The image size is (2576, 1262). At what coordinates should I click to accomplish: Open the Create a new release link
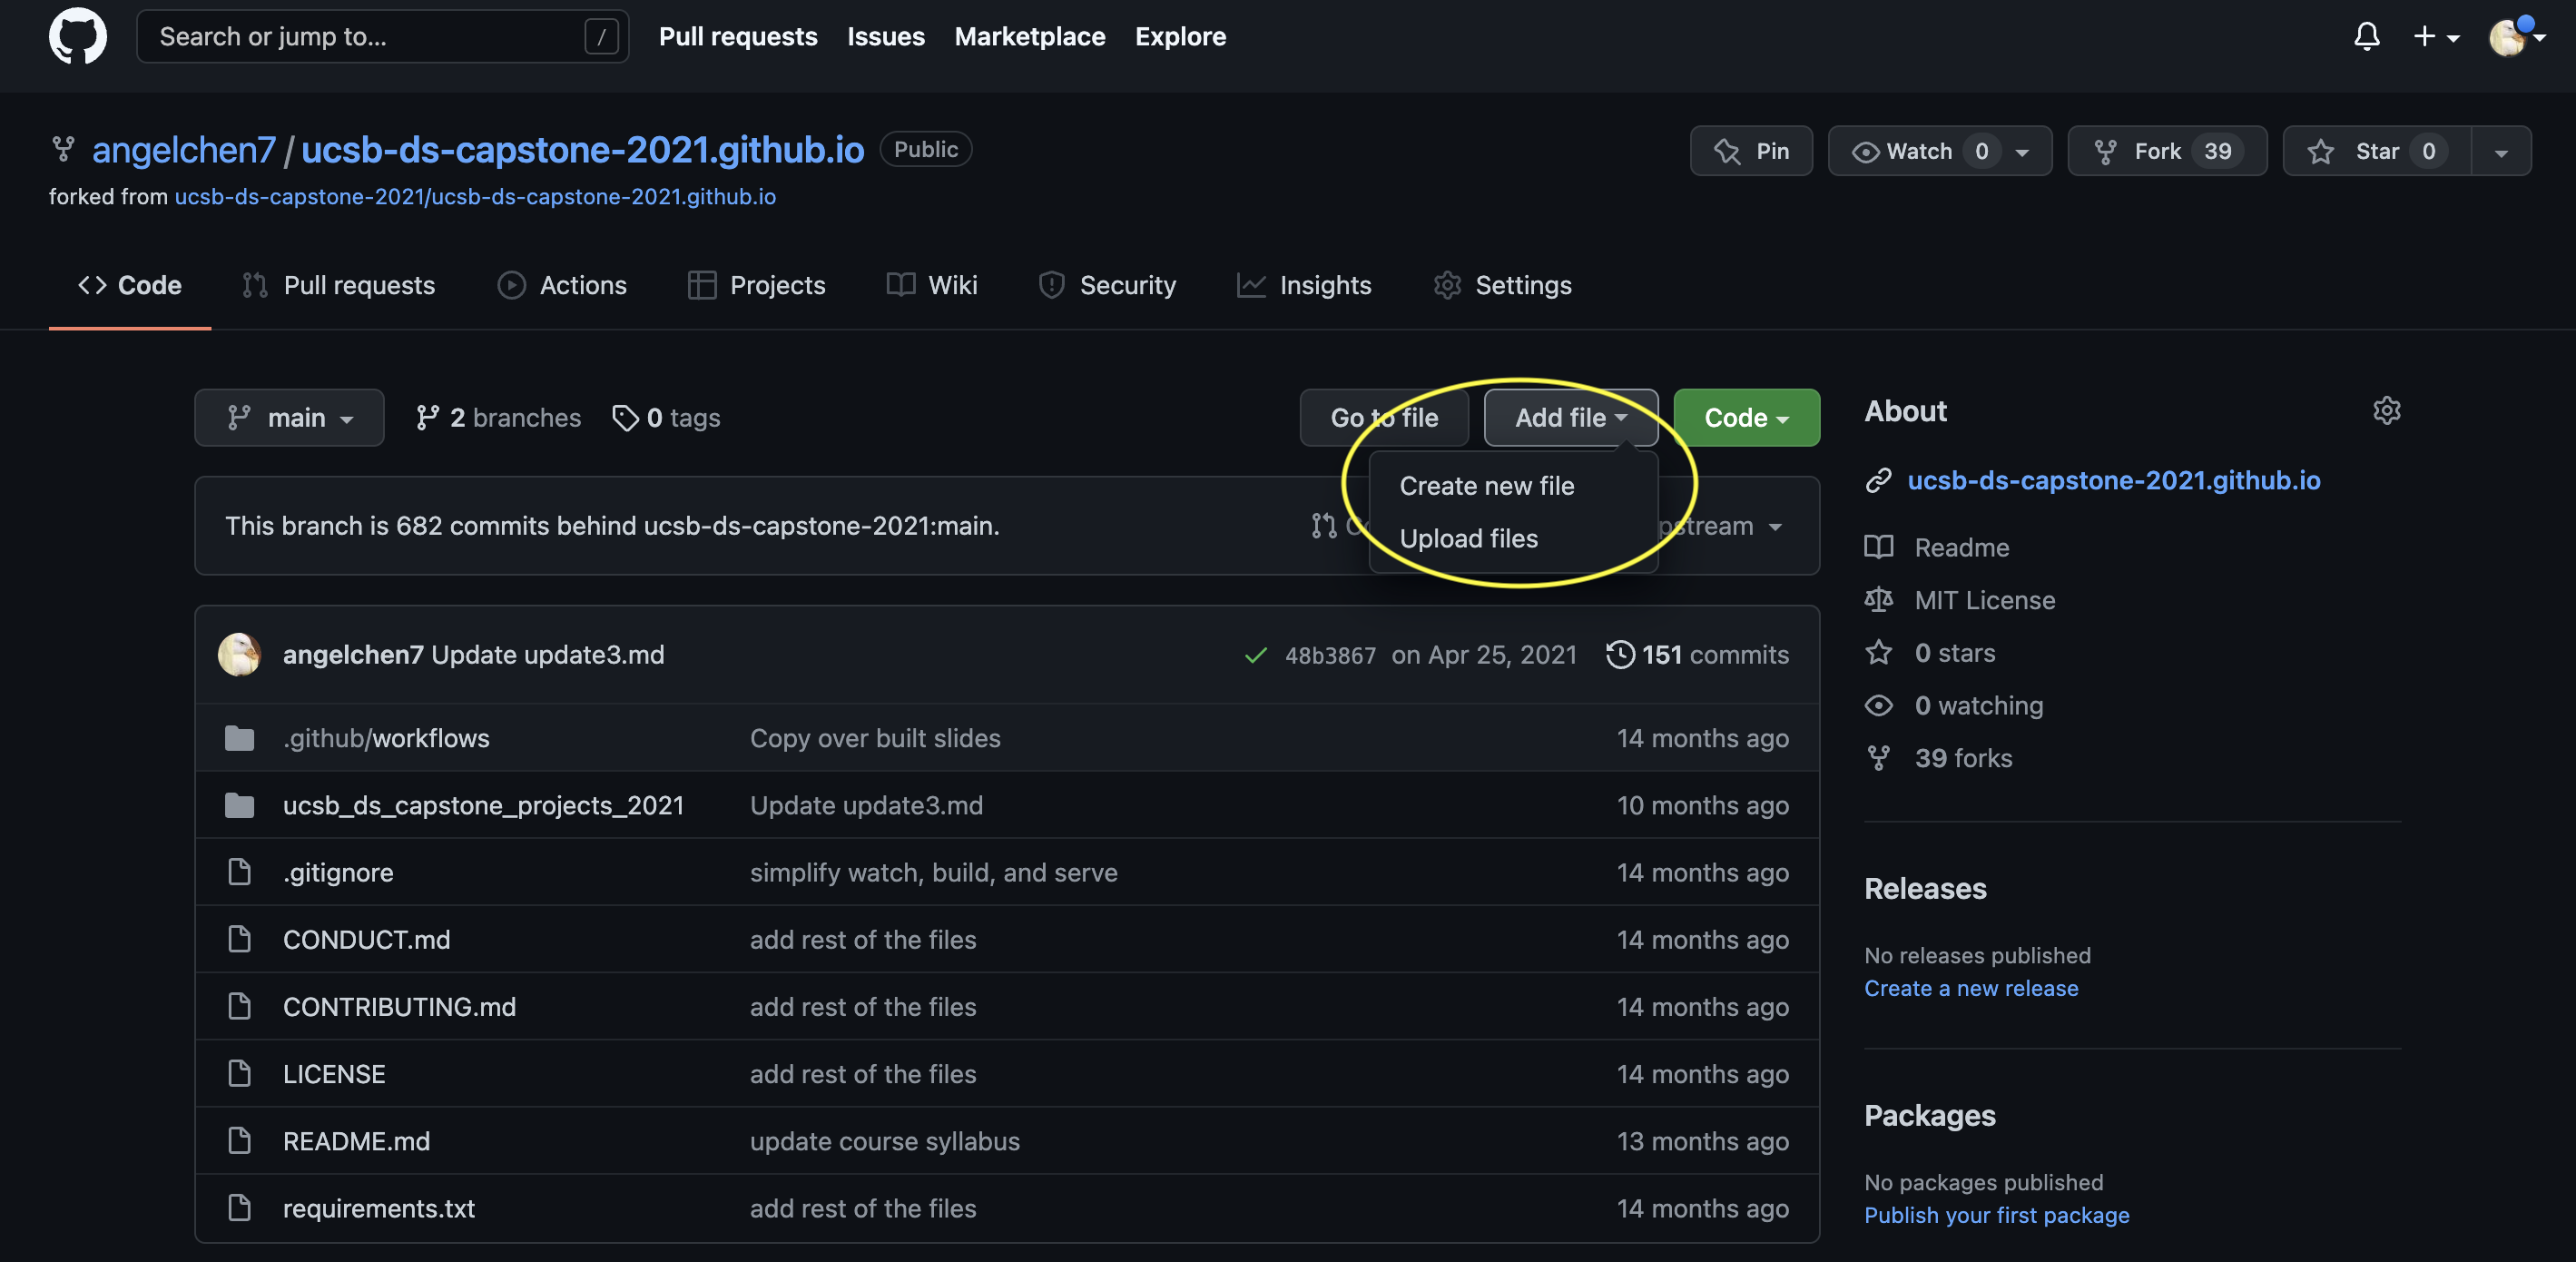point(1970,988)
